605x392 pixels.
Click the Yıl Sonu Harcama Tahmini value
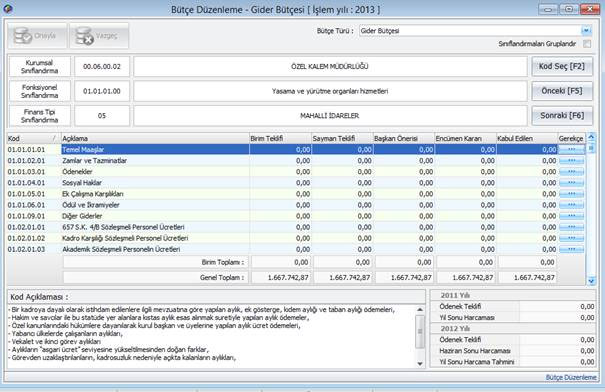(x=557, y=362)
